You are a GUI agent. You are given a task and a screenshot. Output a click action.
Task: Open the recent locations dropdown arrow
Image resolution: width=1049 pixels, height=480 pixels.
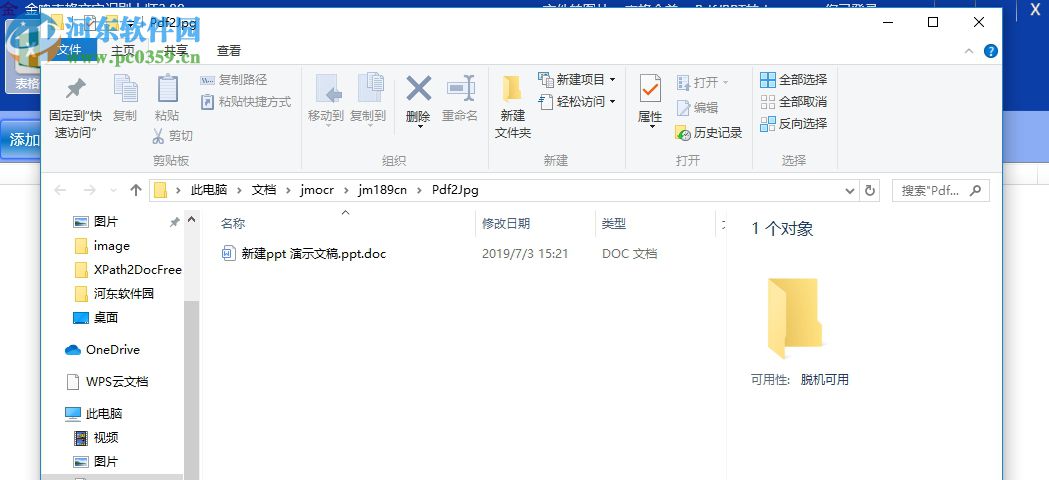[x=113, y=191]
